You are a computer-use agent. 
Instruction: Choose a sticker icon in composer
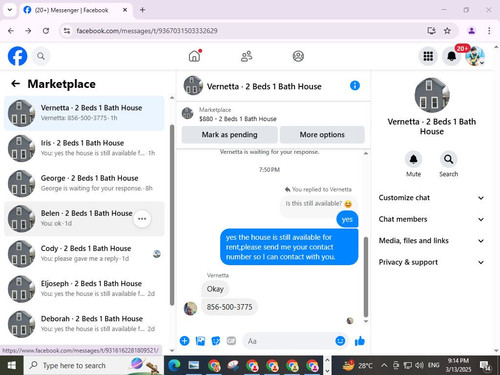216,341
